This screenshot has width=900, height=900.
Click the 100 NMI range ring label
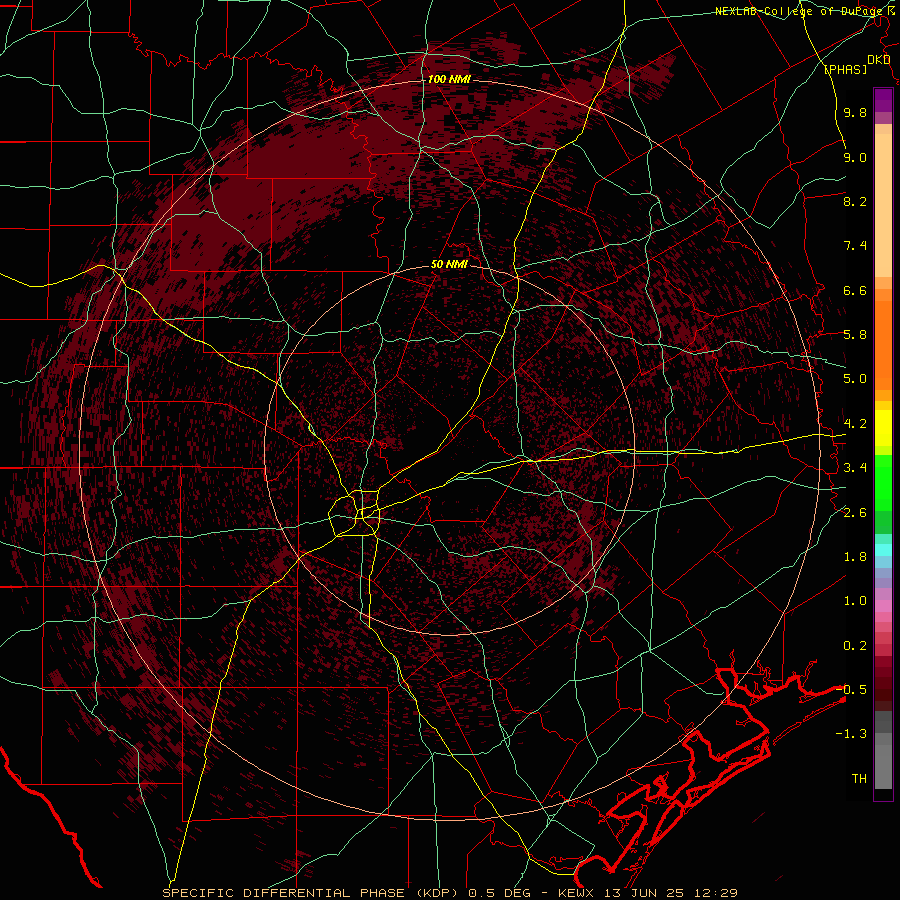coord(449,79)
